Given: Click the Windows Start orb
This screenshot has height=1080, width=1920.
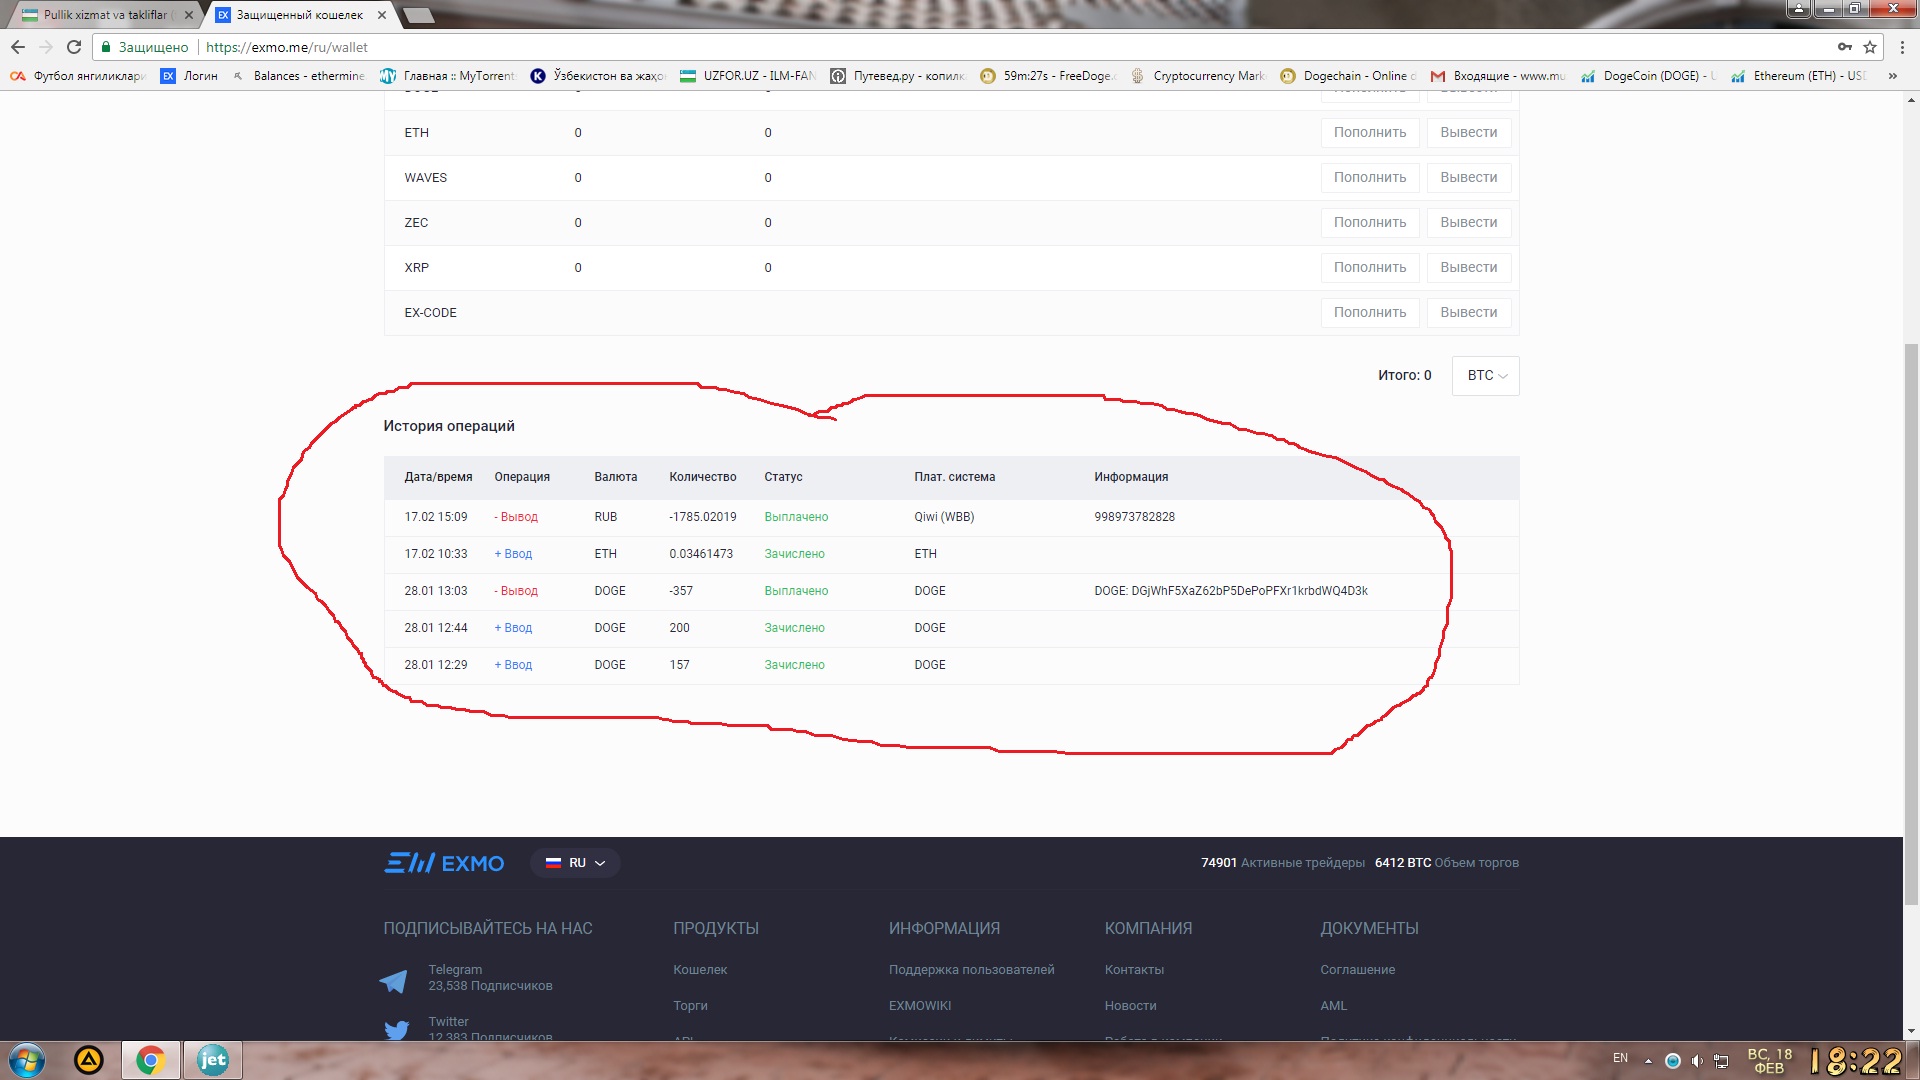Looking at the screenshot, I should pos(27,1060).
